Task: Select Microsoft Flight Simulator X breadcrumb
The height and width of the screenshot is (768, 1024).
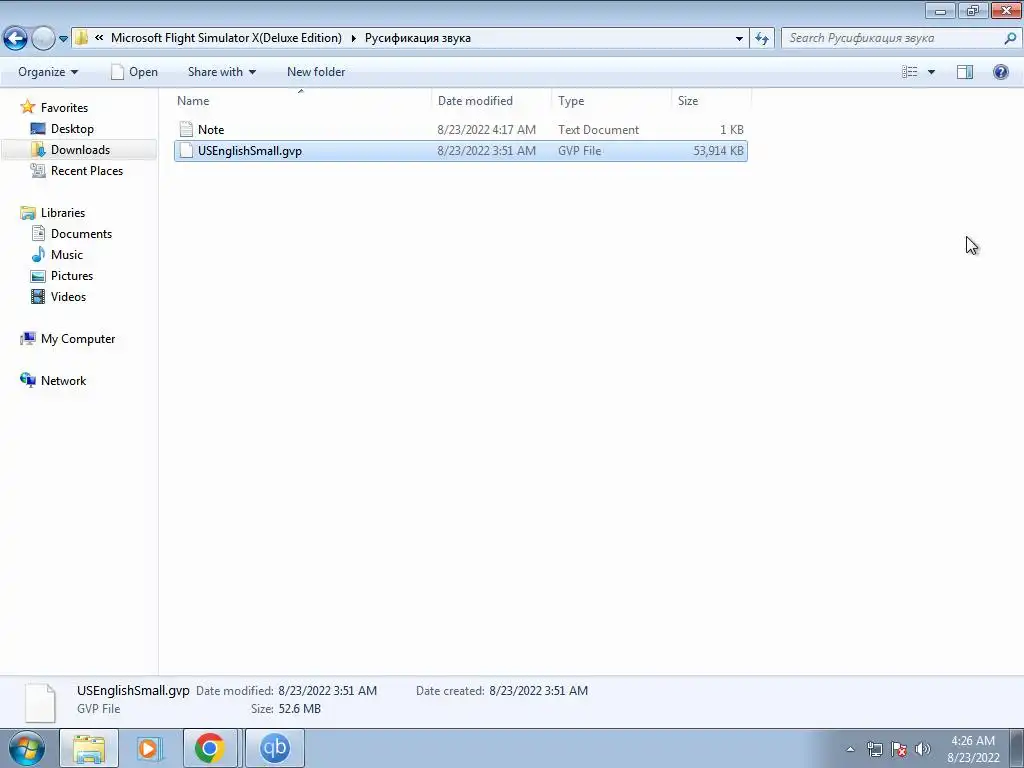Action: point(226,38)
